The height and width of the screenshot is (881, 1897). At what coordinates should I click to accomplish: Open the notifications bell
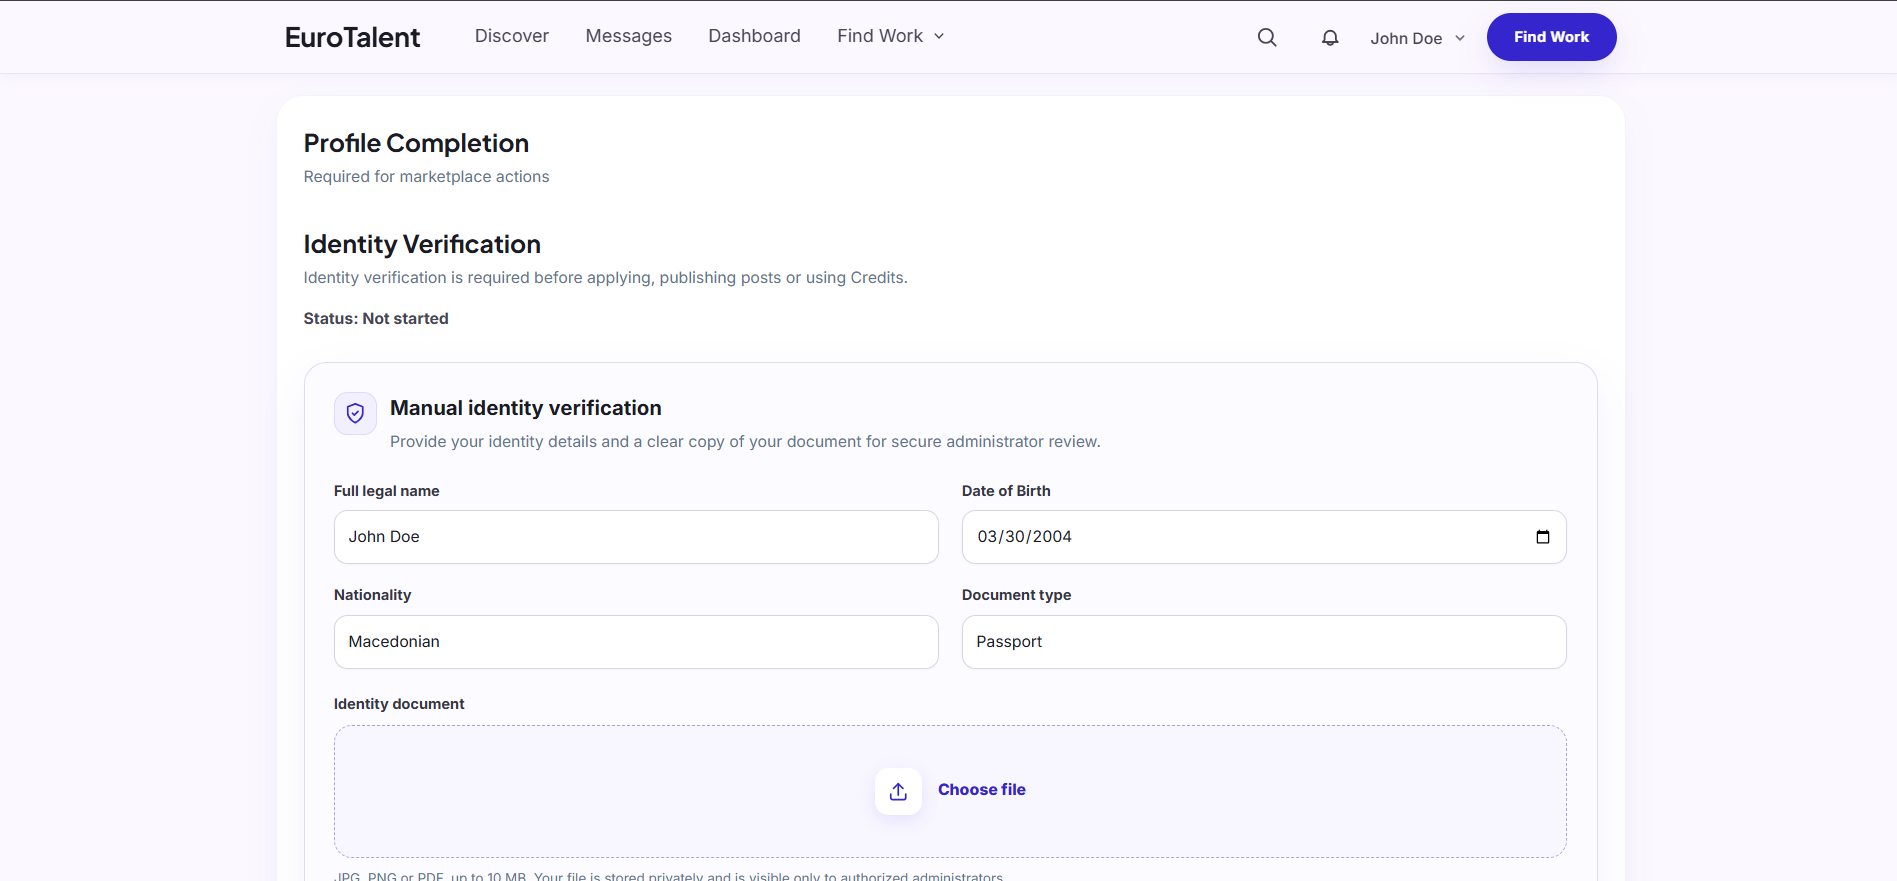click(1330, 37)
